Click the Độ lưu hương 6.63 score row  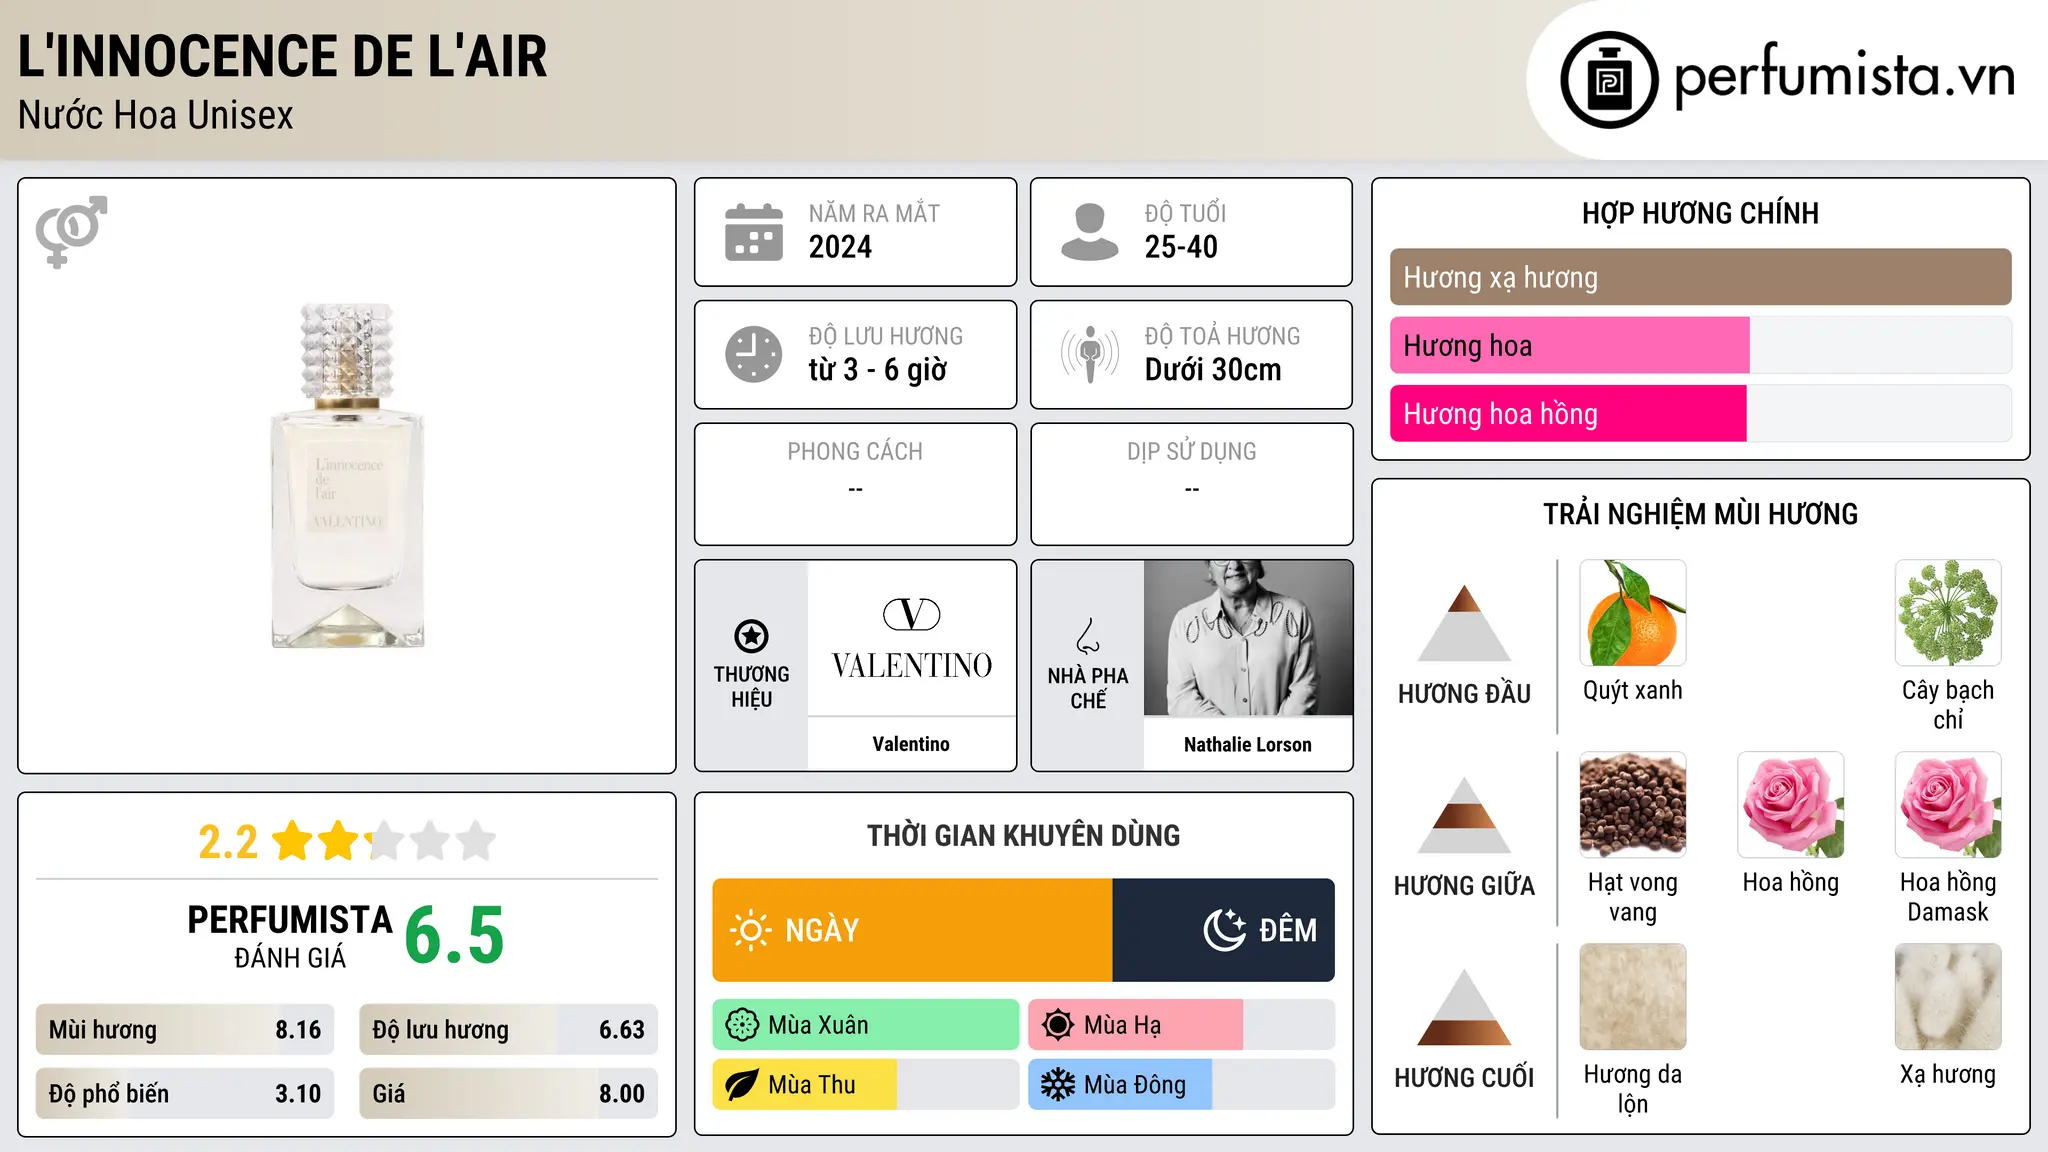[x=508, y=1030]
